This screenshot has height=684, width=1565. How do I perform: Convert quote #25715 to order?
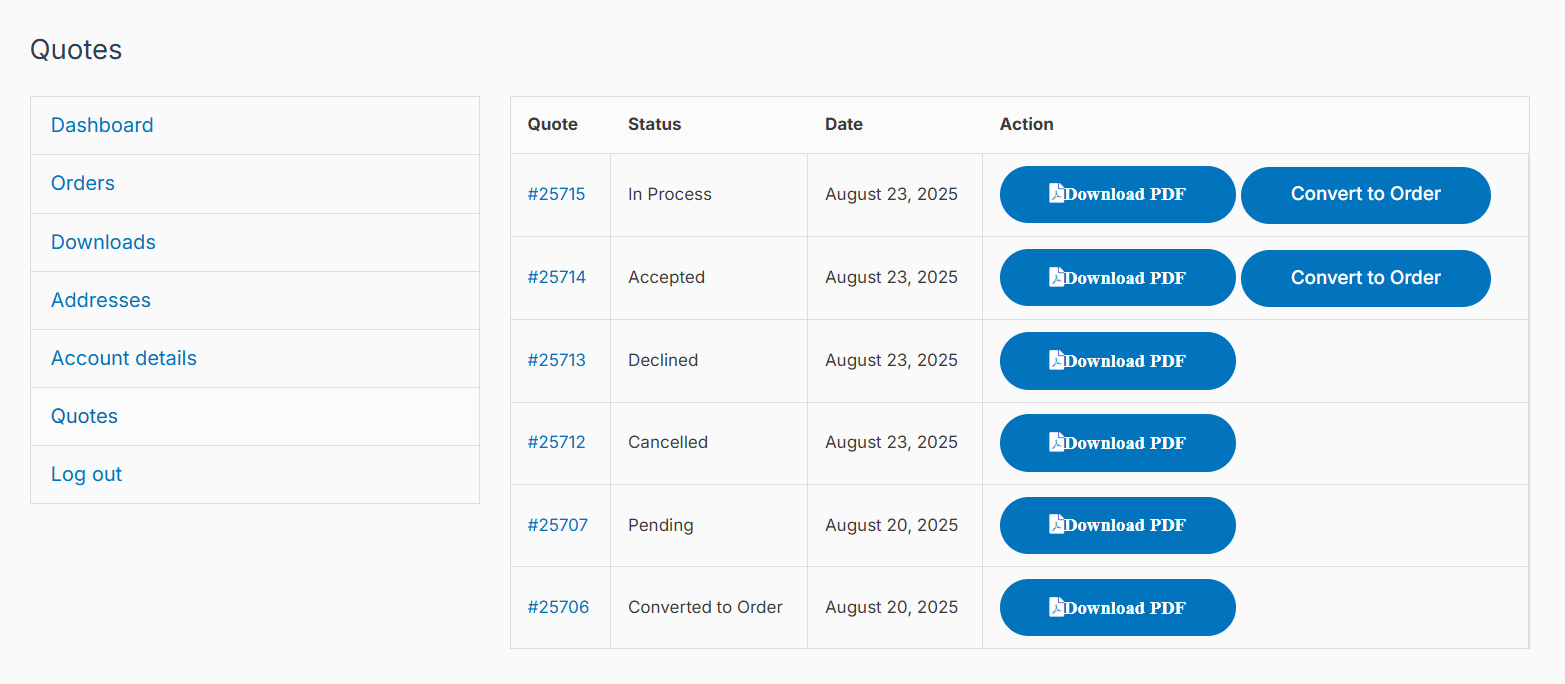[1365, 194]
